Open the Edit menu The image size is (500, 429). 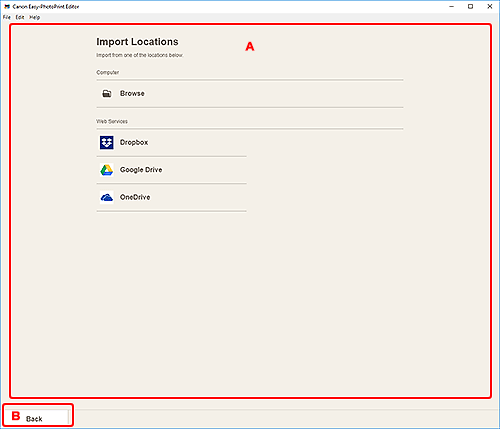20,17
